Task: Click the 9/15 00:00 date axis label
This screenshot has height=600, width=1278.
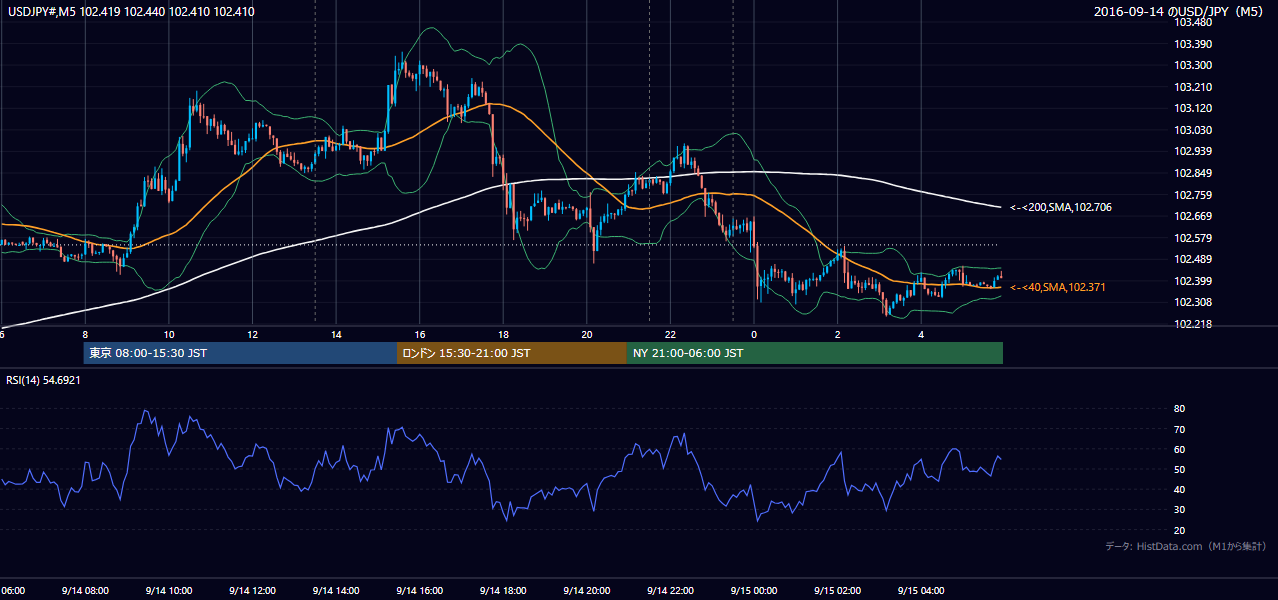Action: [754, 590]
